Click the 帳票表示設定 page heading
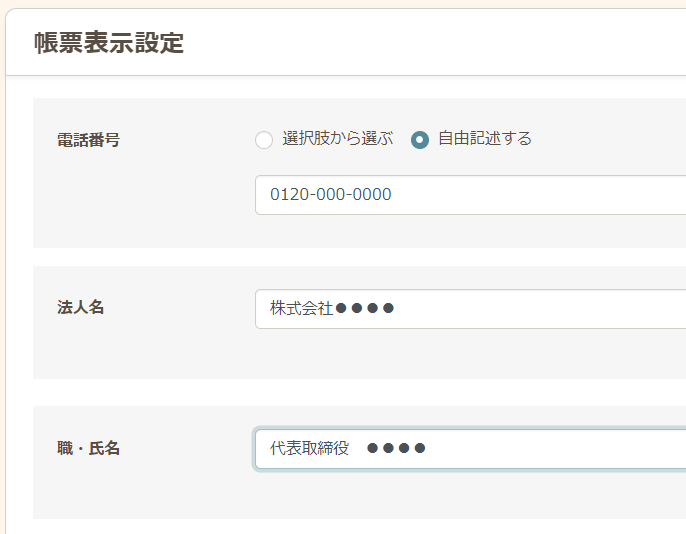 tap(109, 43)
